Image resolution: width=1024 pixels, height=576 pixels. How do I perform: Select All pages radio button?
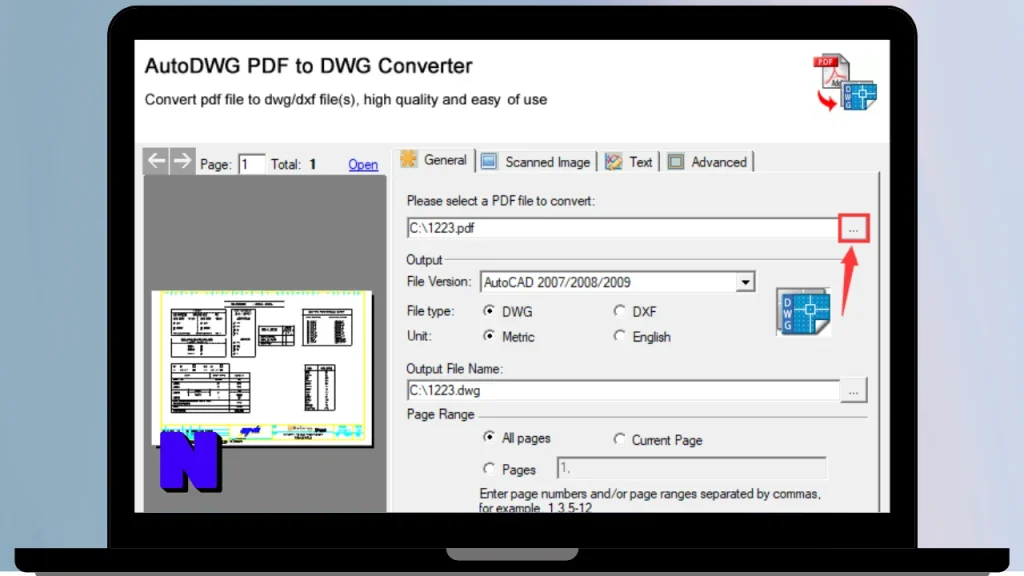[488, 437]
